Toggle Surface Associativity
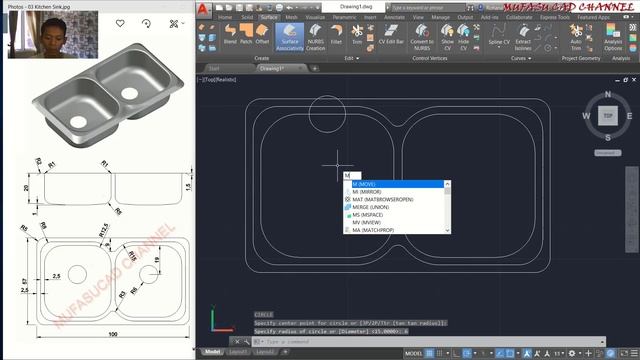 pyautogui.click(x=290, y=37)
